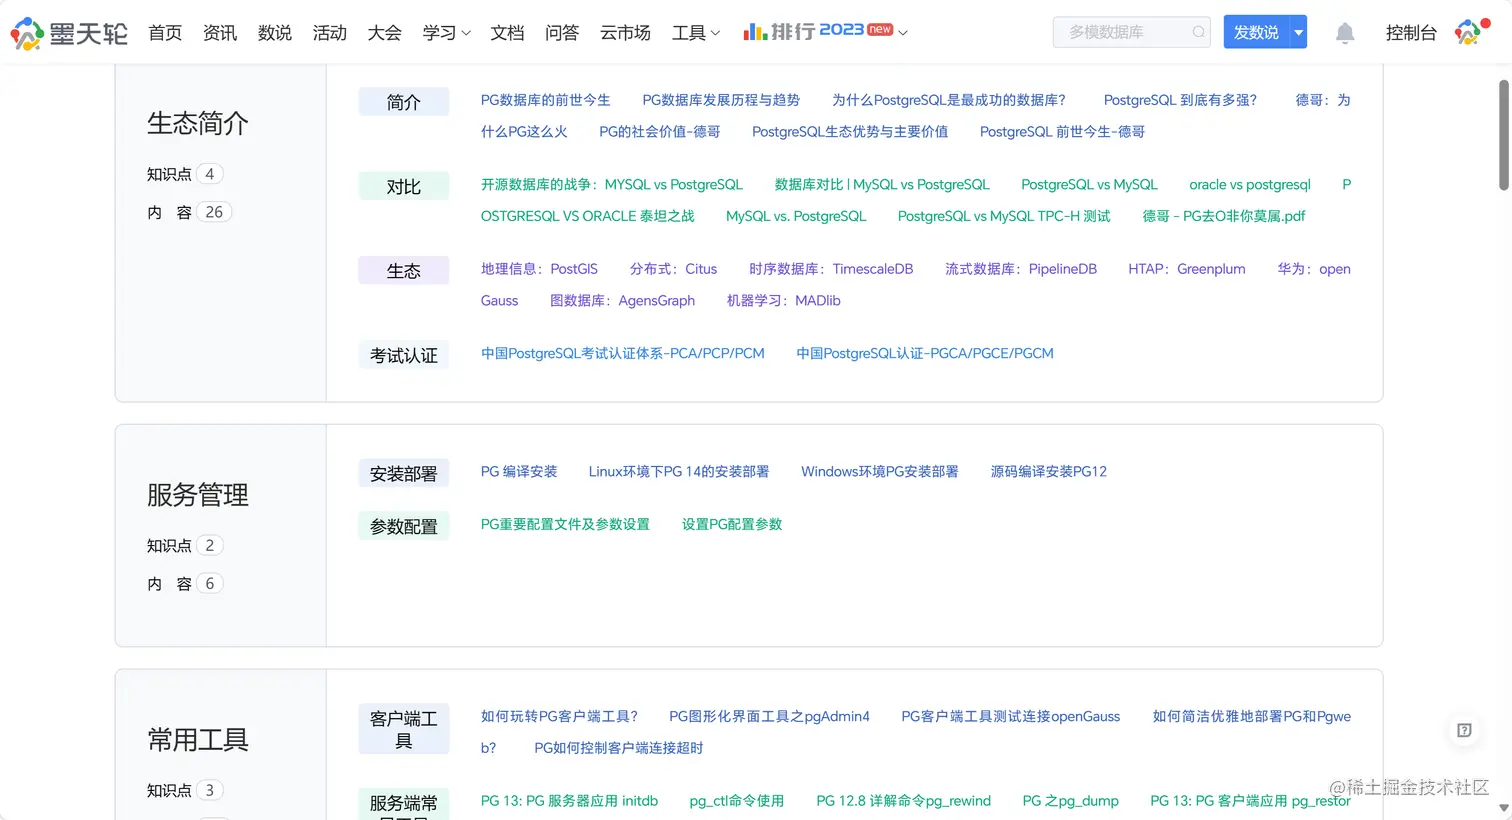Open 为什么PostgreSQL是最成功的数据库? link

click(x=949, y=100)
